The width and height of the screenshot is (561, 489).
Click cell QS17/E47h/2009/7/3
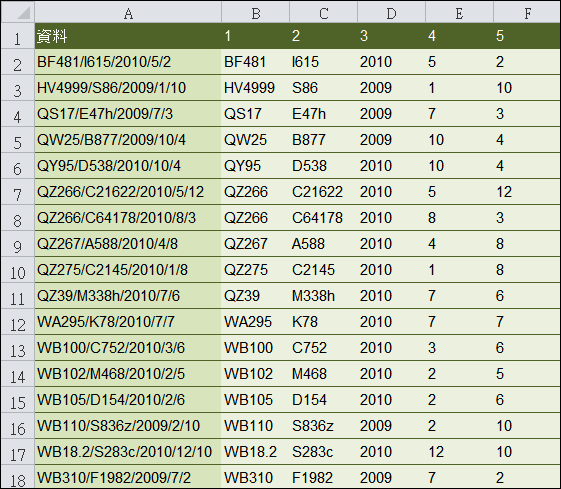(x=128, y=114)
